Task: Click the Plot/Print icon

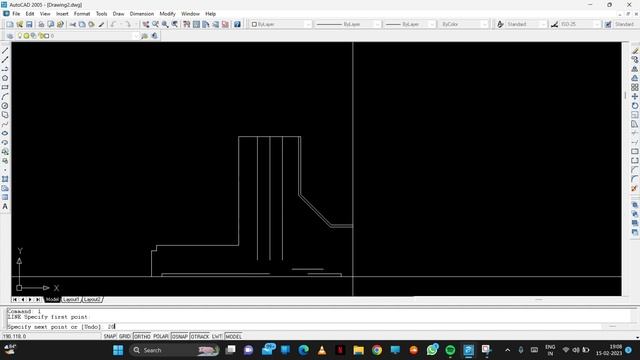Action: (41, 24)
